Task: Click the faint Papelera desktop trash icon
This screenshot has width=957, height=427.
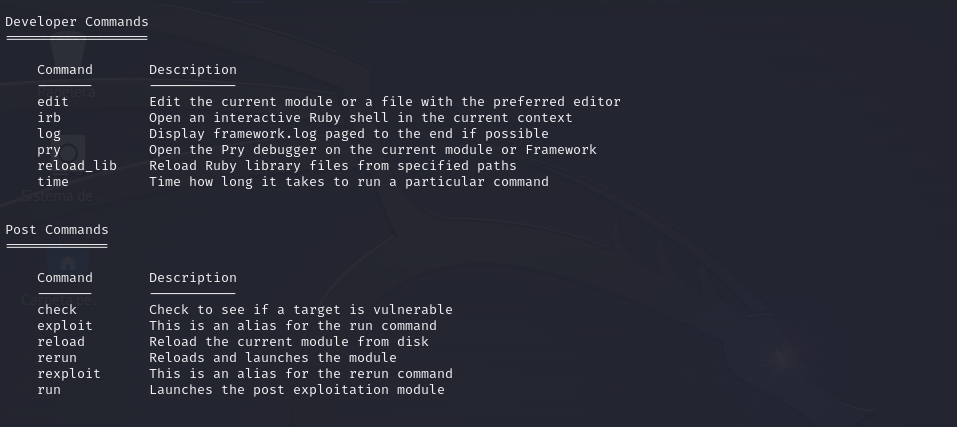Action: (67, 68)
